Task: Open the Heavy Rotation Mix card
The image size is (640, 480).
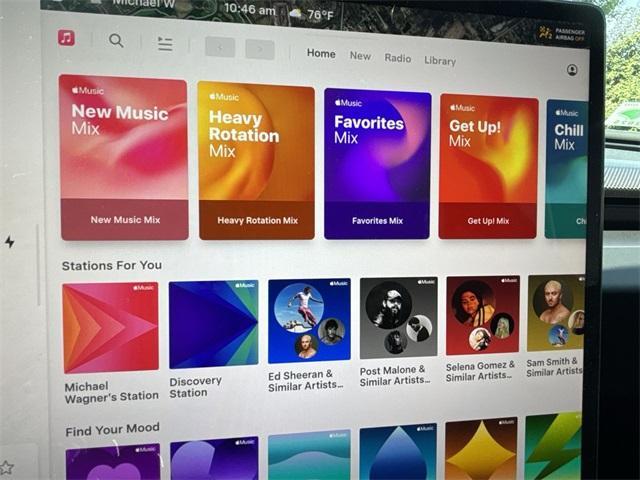Action: (256, 160)
